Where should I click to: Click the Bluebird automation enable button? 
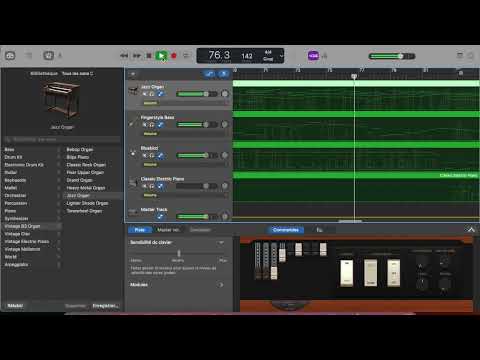pos(160,155)
